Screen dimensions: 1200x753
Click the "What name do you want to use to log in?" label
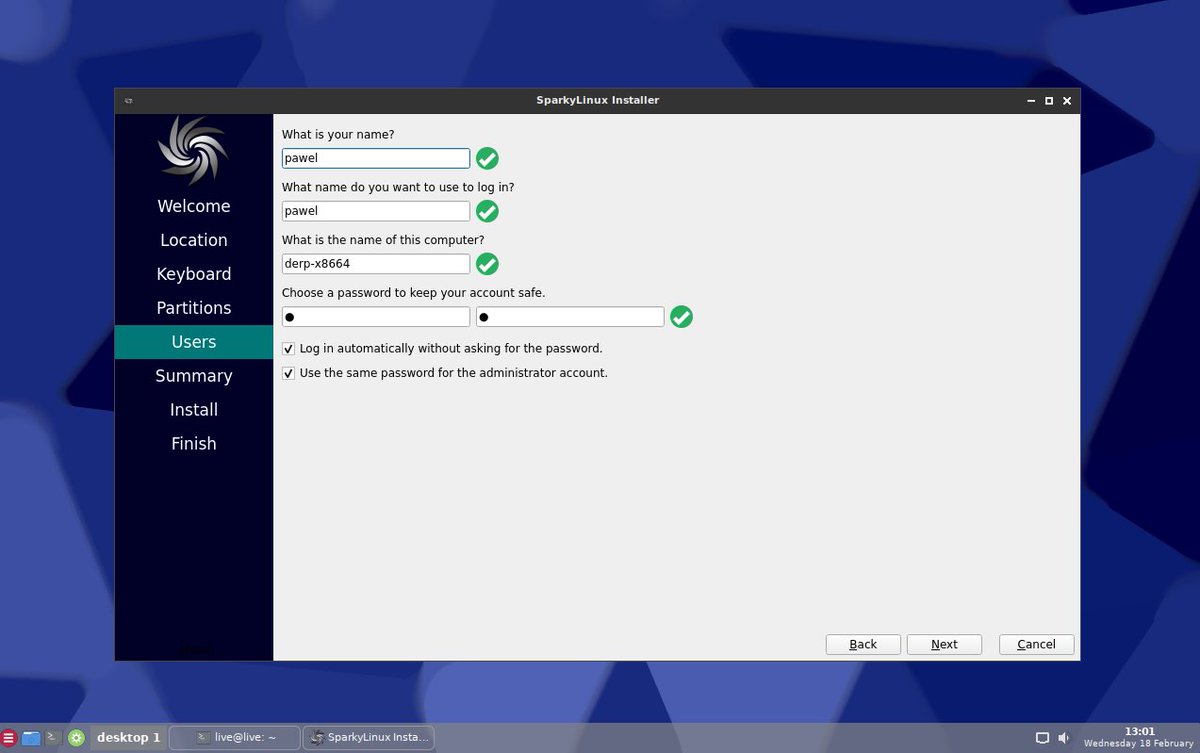click(x=398, y=187)
